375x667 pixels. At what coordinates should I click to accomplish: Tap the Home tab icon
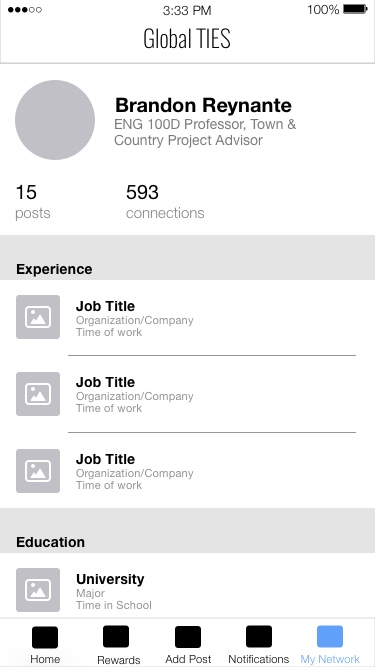coord(45,637)
